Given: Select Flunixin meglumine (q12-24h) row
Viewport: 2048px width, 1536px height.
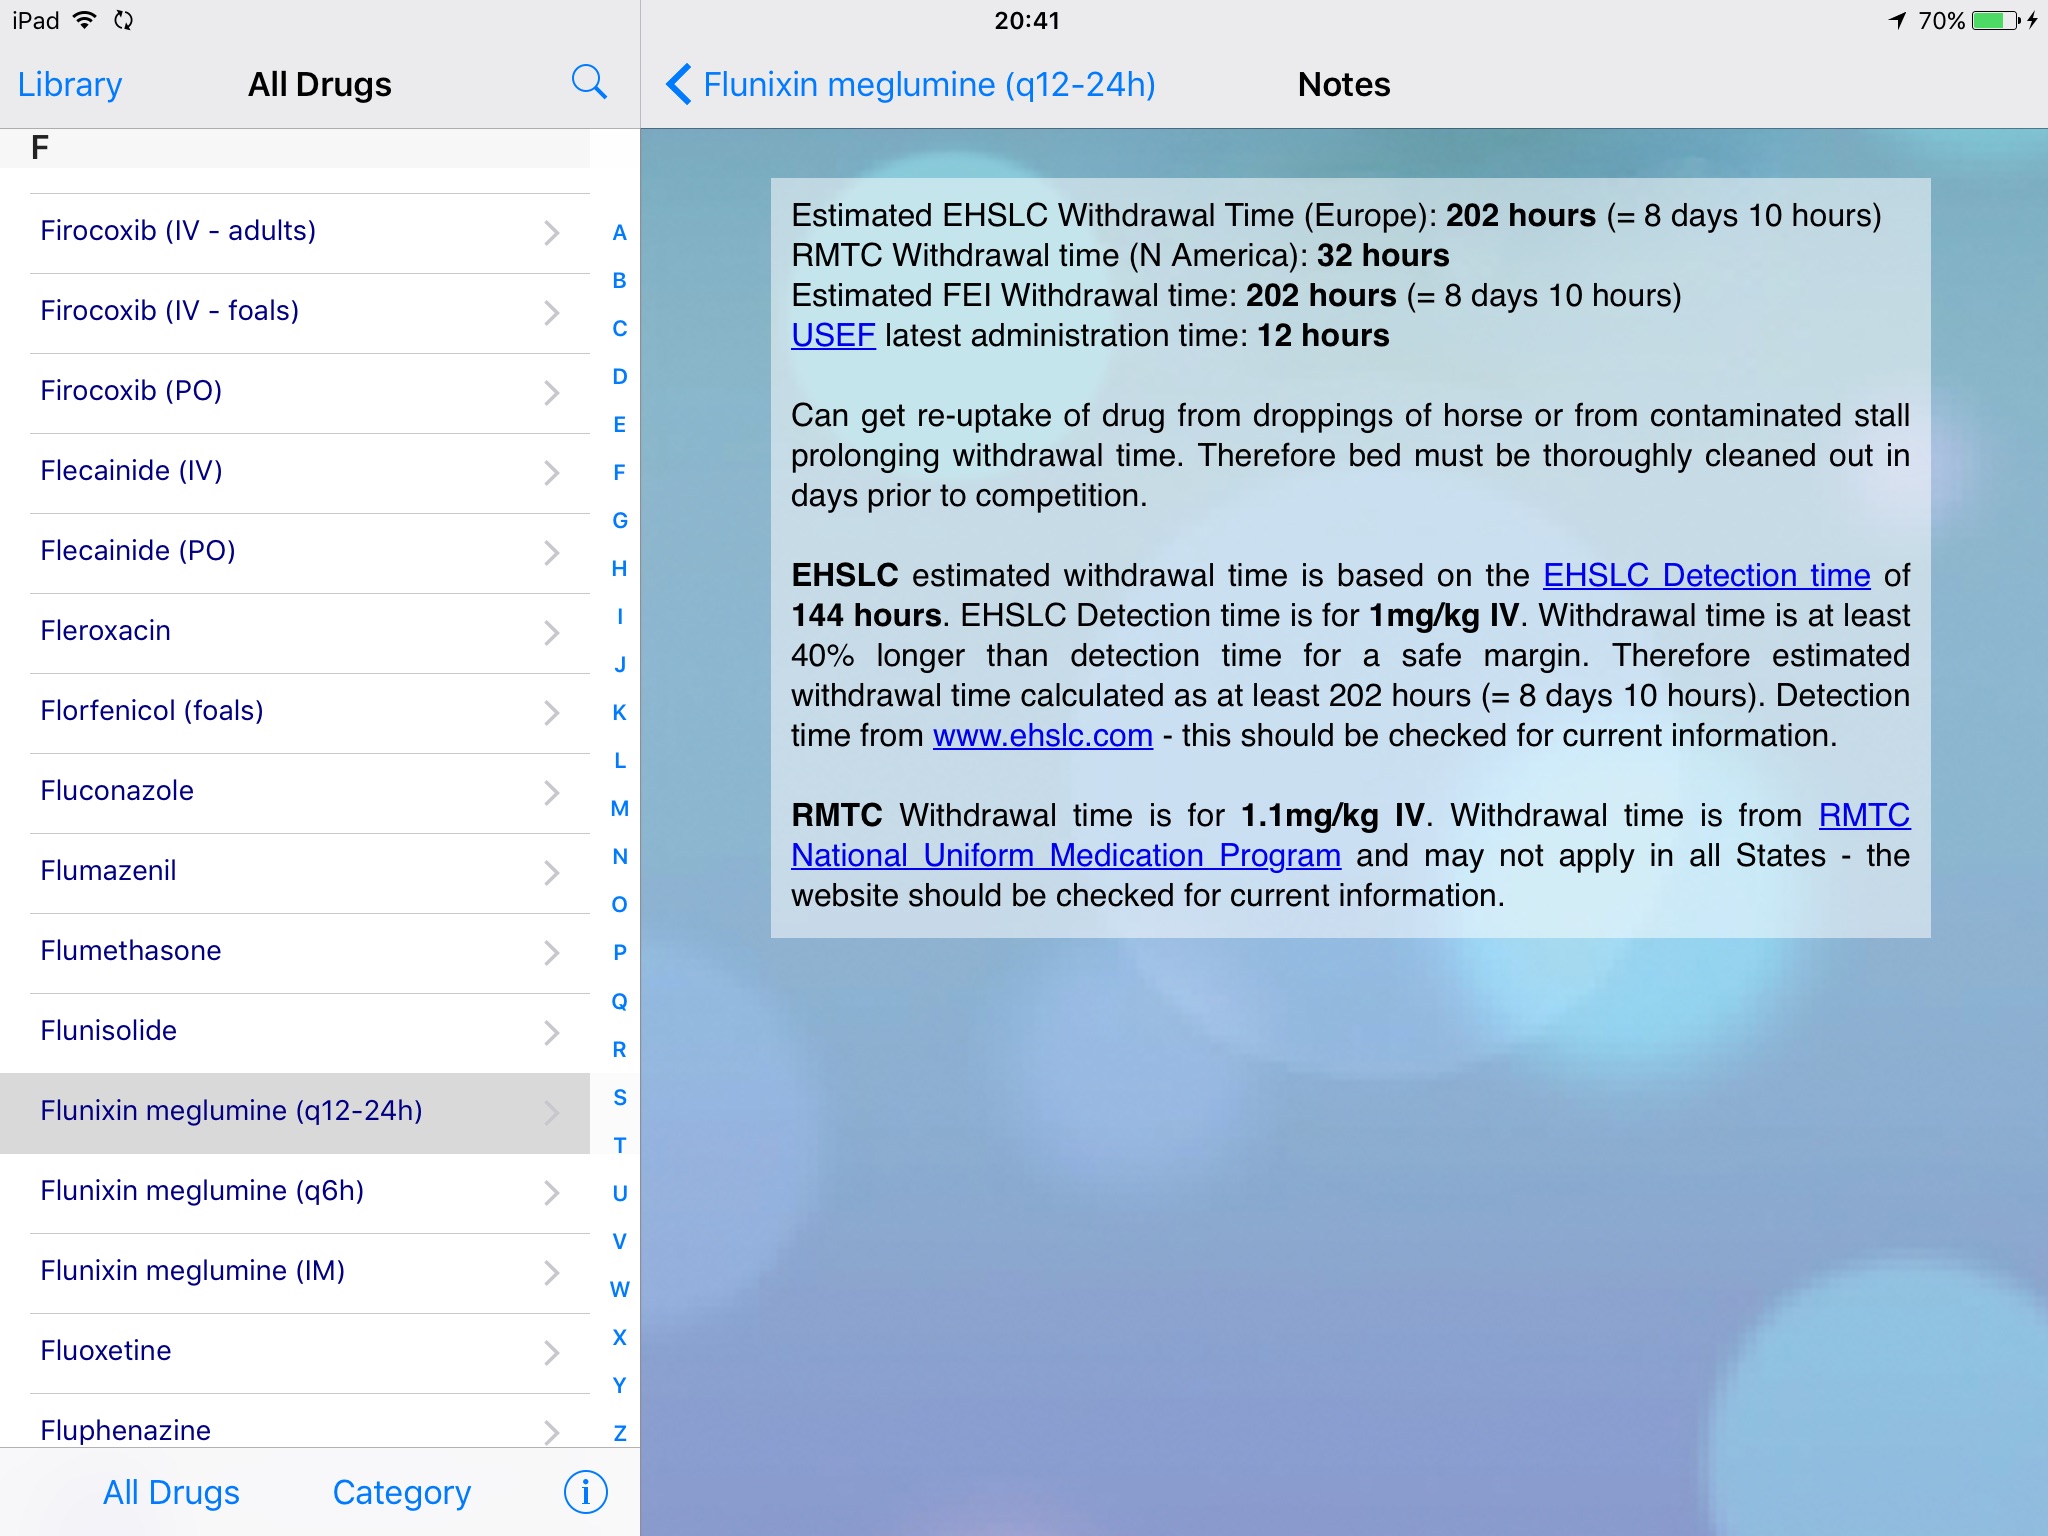Looking at the screenshot, I should coord(295,1113).
